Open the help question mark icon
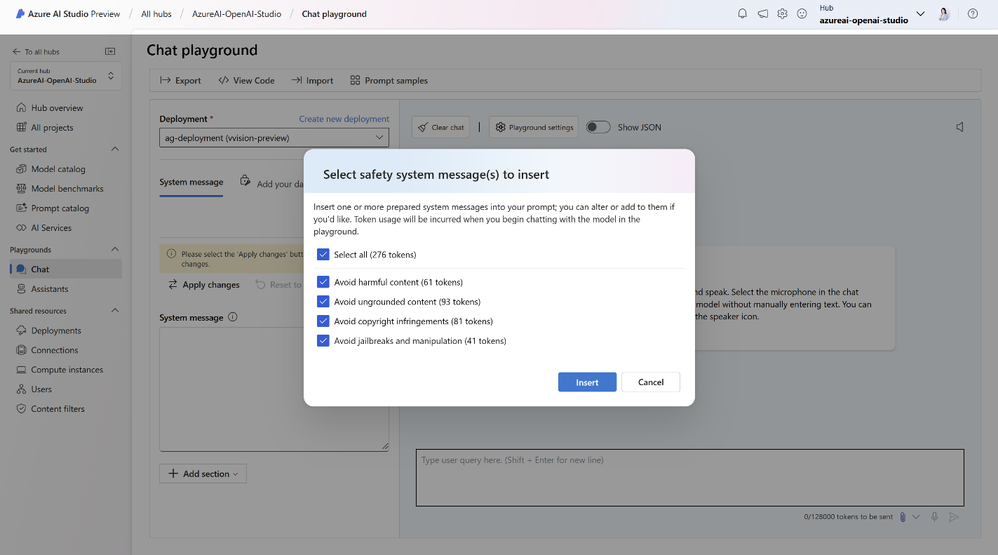 tap(972, 14)
